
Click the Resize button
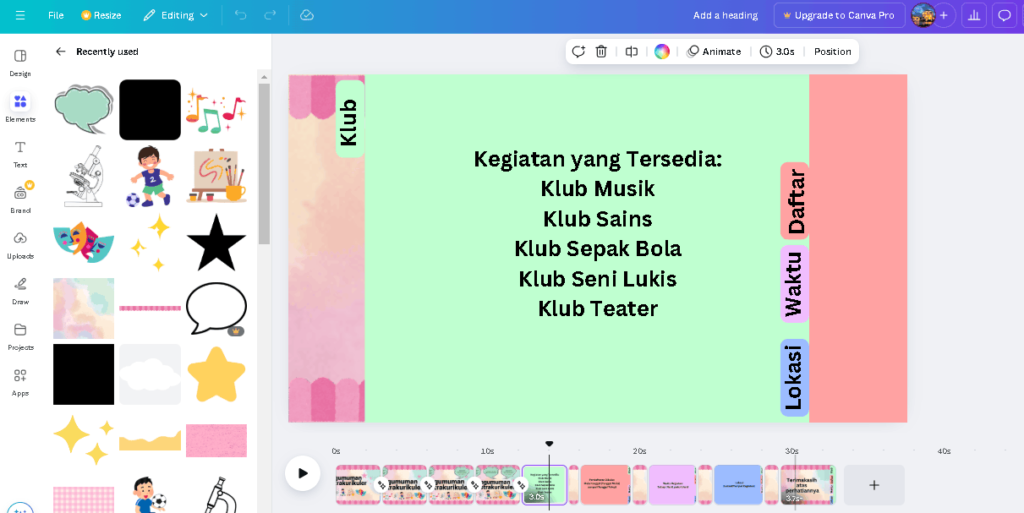(101, 15)
